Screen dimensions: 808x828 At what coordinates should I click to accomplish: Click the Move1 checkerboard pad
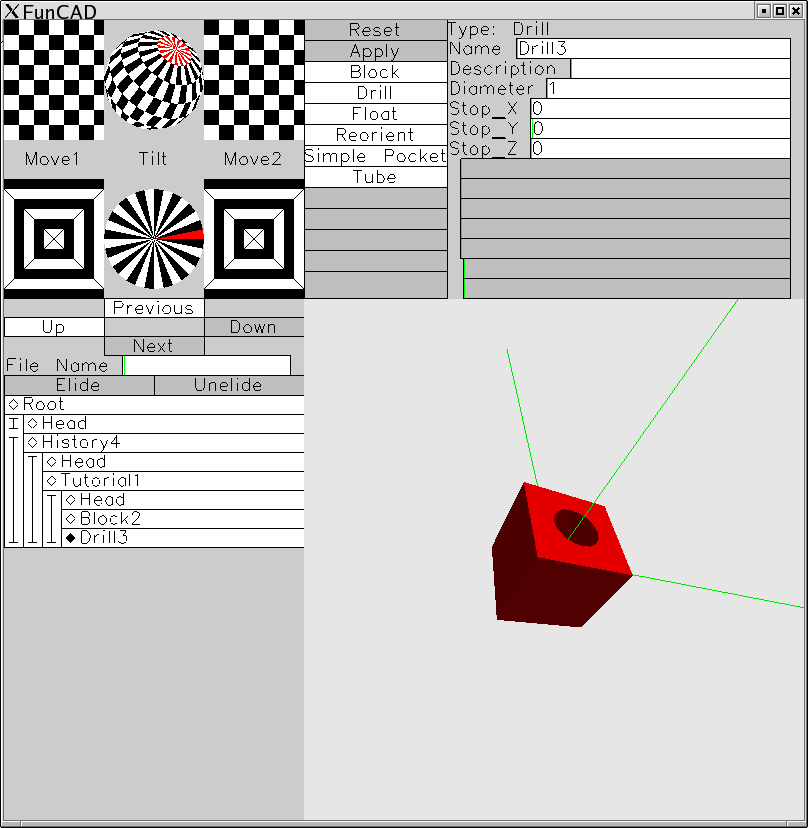(x=54, y=80)
